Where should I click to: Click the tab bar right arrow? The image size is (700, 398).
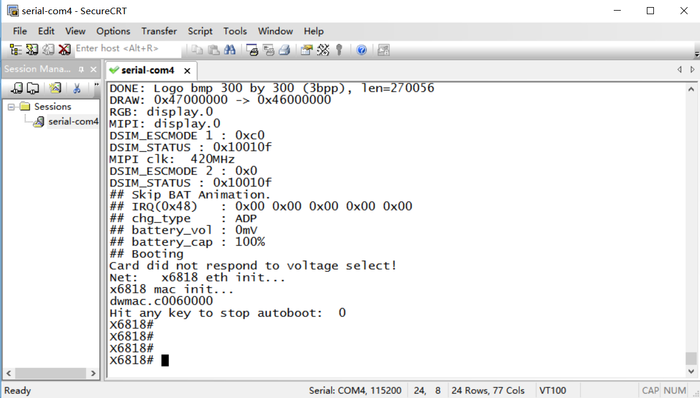point(692,70)
